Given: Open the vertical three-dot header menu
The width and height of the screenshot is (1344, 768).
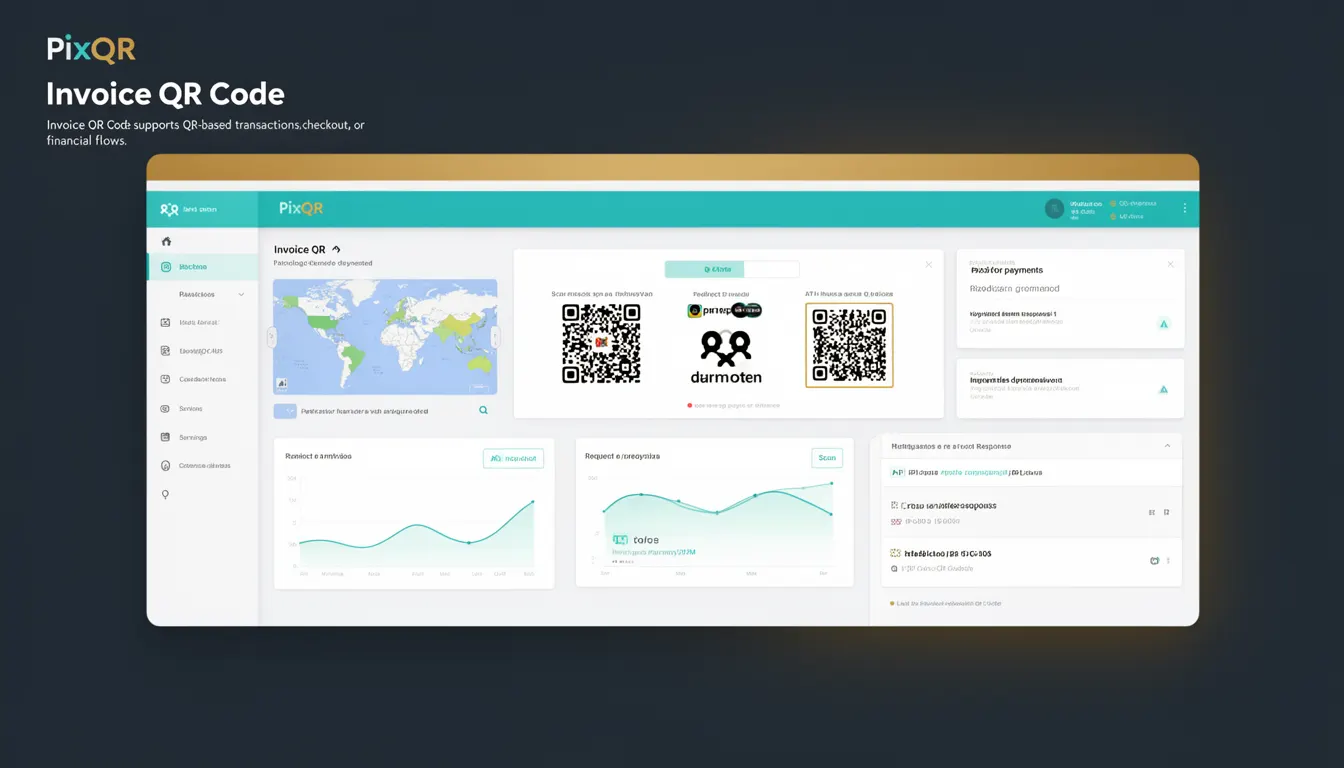Looking at the screenshot, I should [x=1185, y=208].
